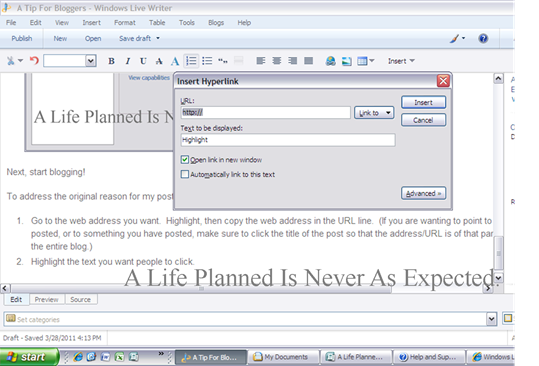Switch to the Preview tab
The height and width of the screenshot is (366, 539).
point(46,299)
